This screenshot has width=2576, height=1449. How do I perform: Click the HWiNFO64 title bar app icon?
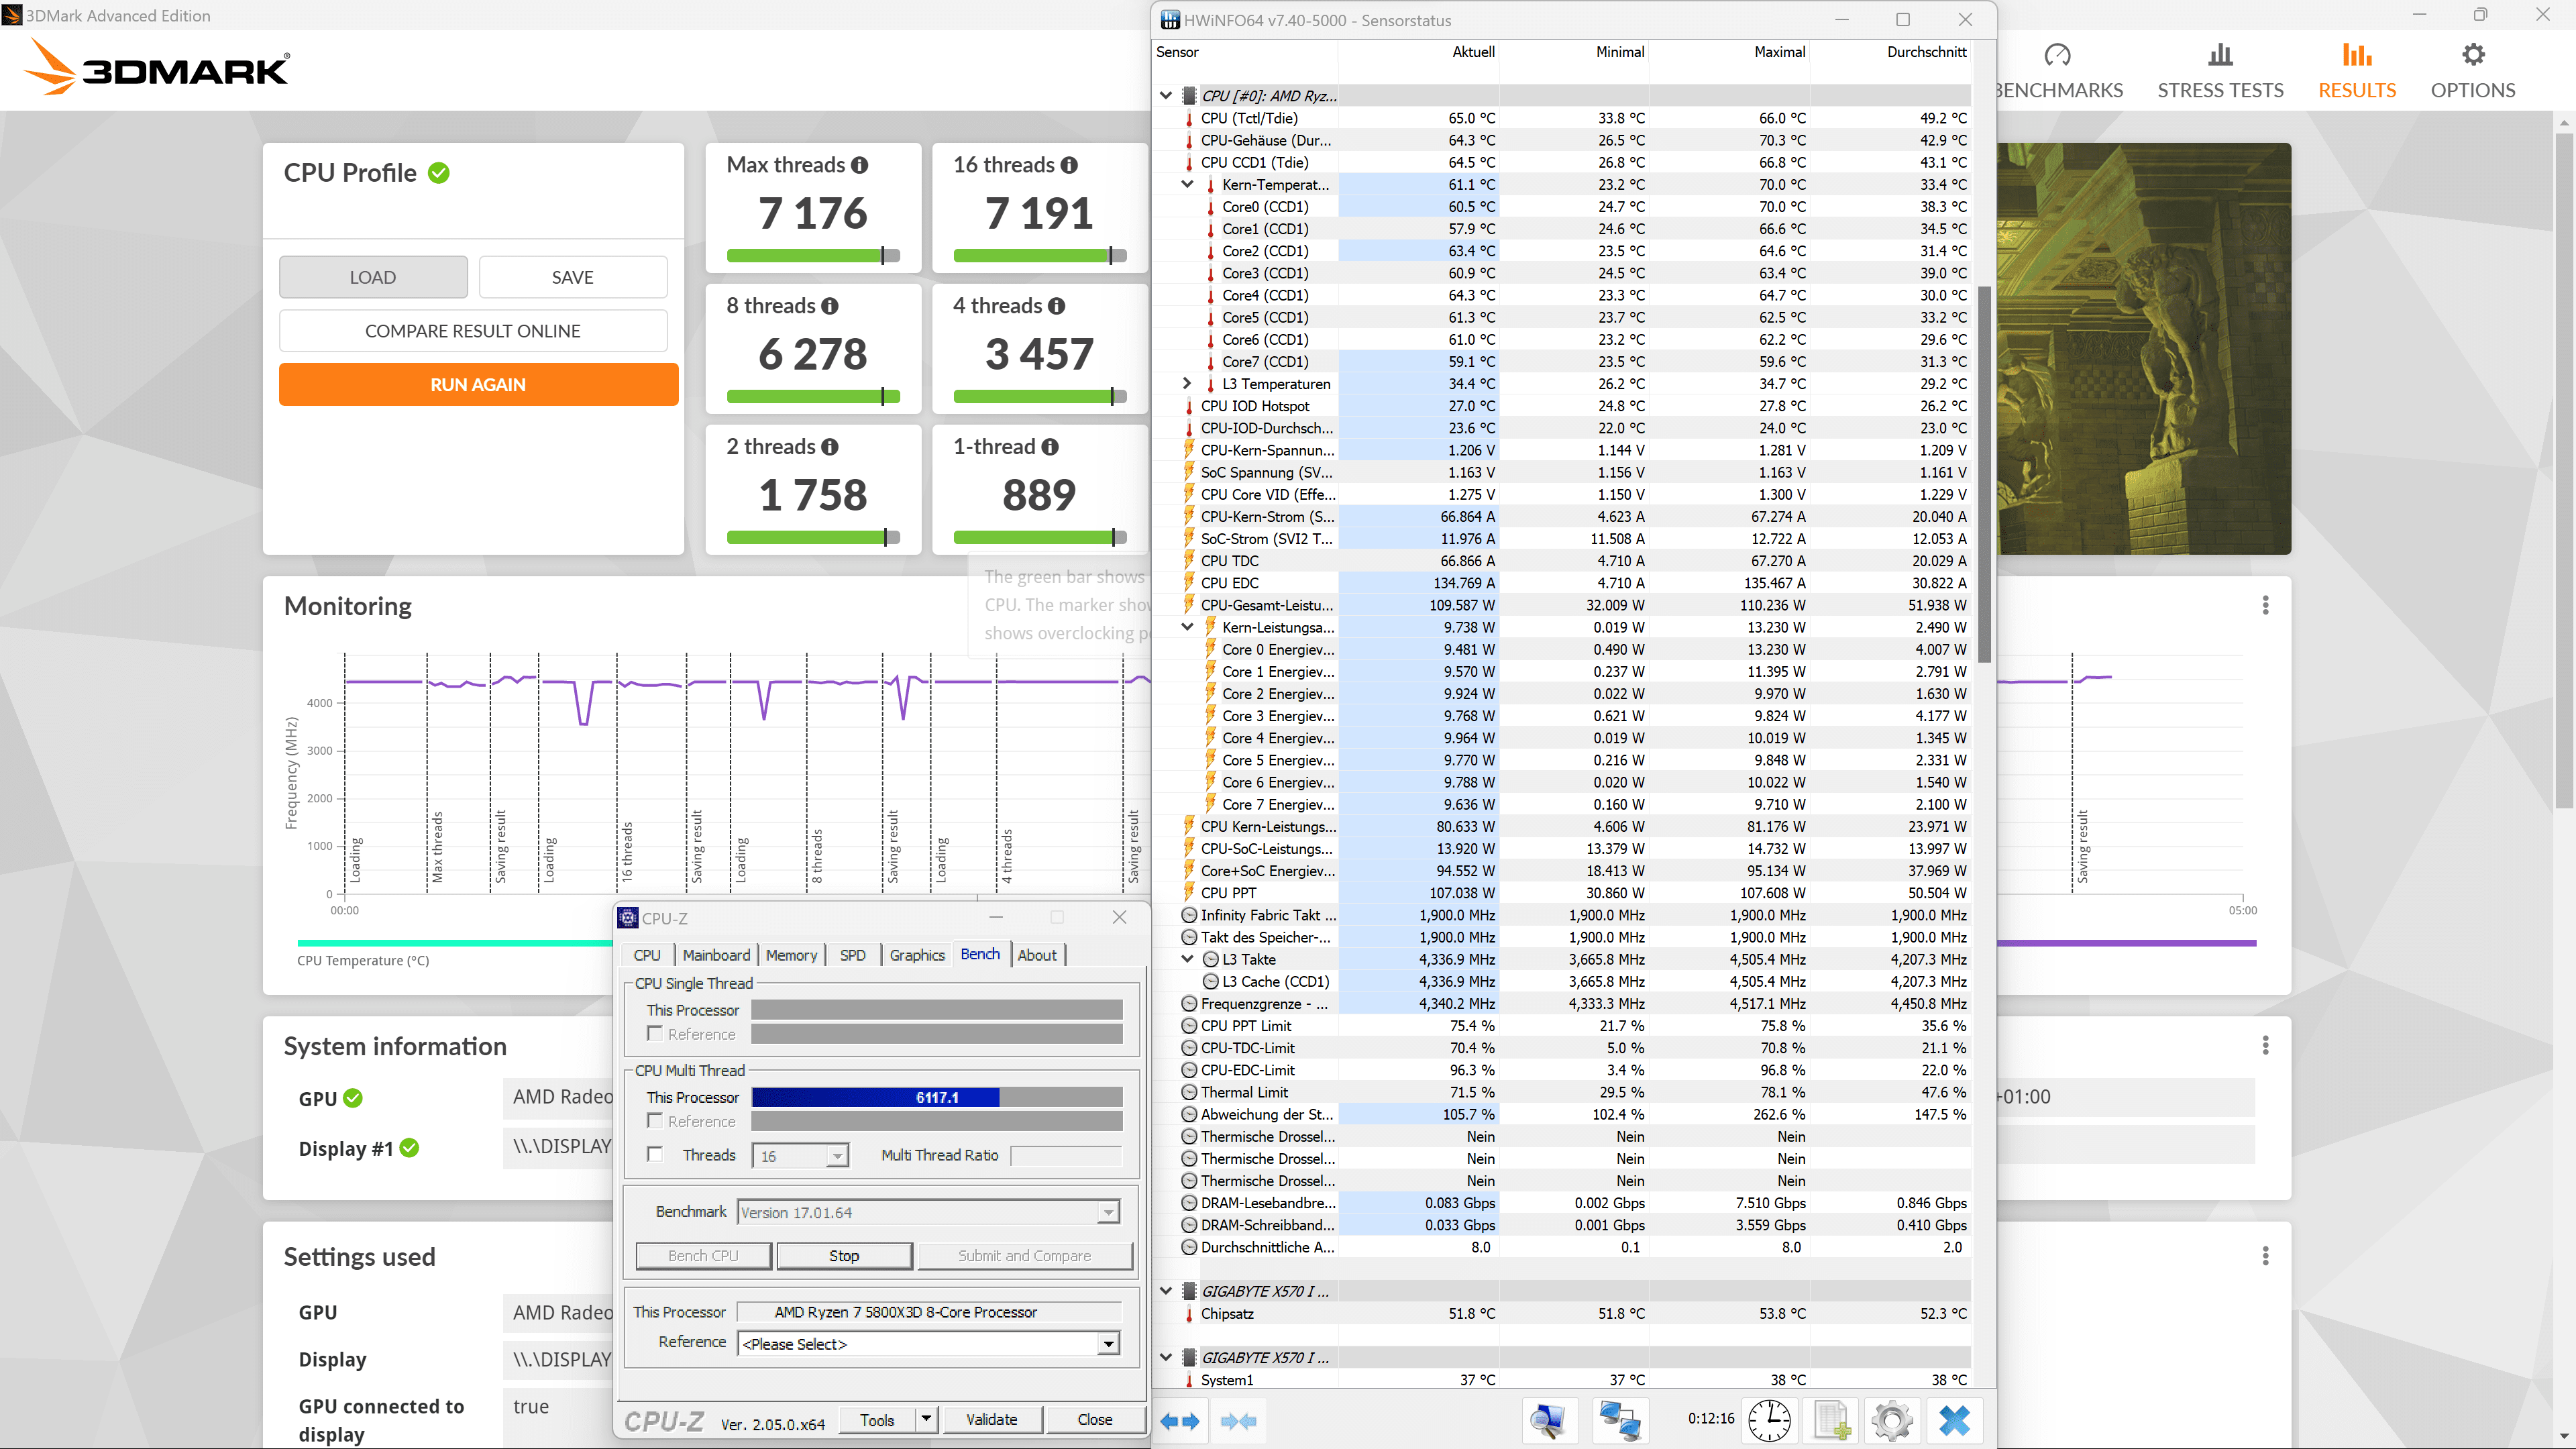click(1169, 20)
